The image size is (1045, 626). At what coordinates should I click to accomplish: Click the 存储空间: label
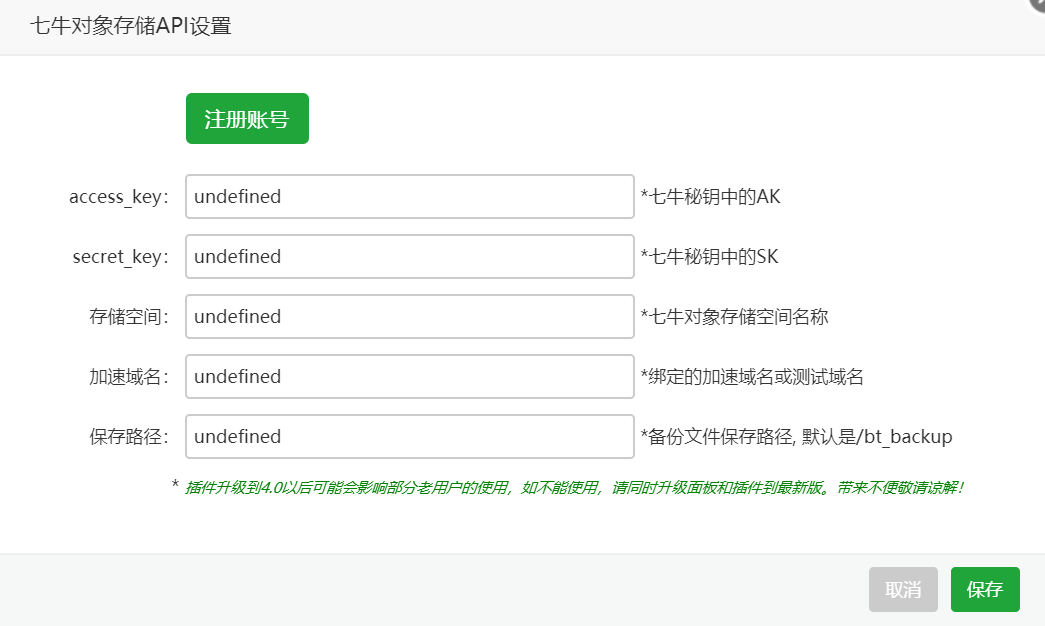(x=129, y=317)
